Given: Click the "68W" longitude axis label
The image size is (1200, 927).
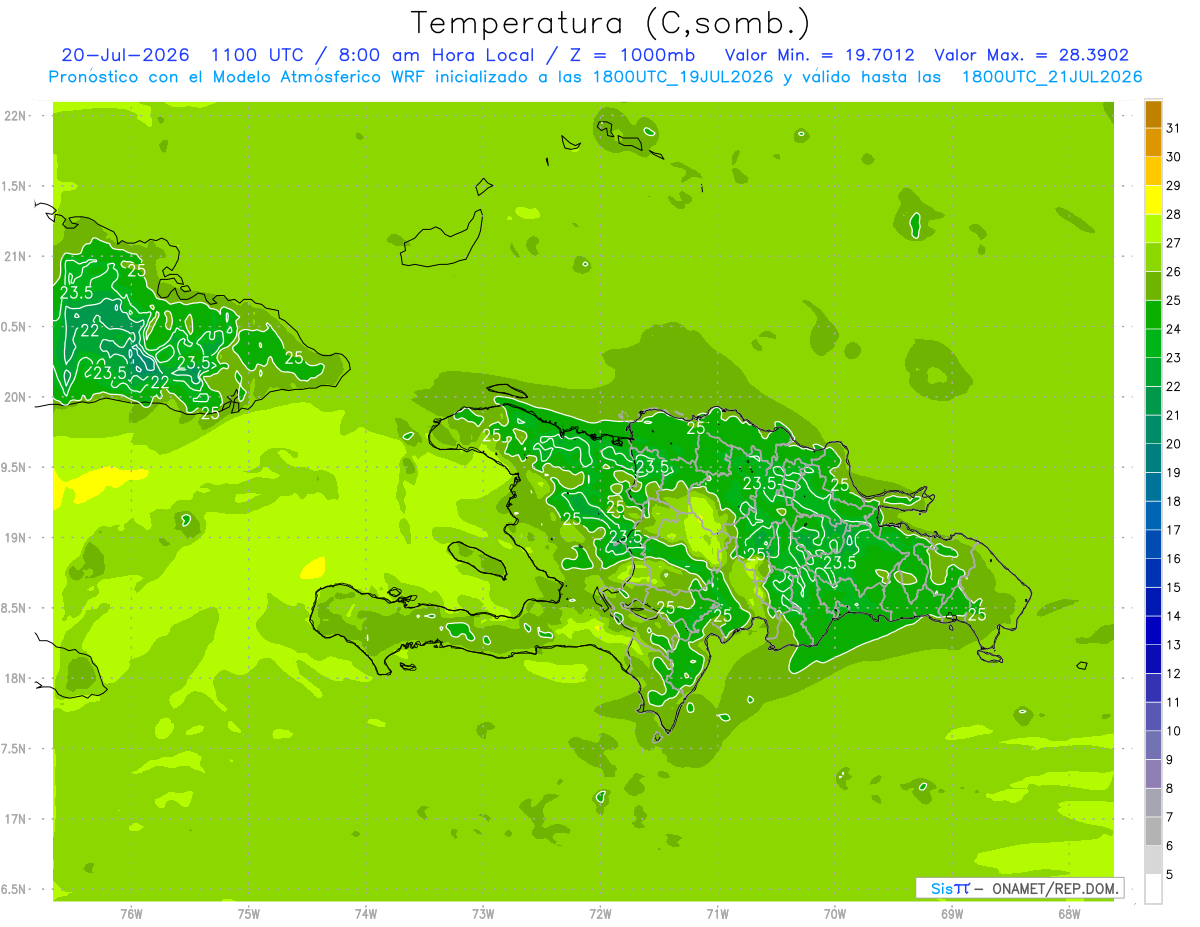Looking at the screenshot, I should [1069, 914].
